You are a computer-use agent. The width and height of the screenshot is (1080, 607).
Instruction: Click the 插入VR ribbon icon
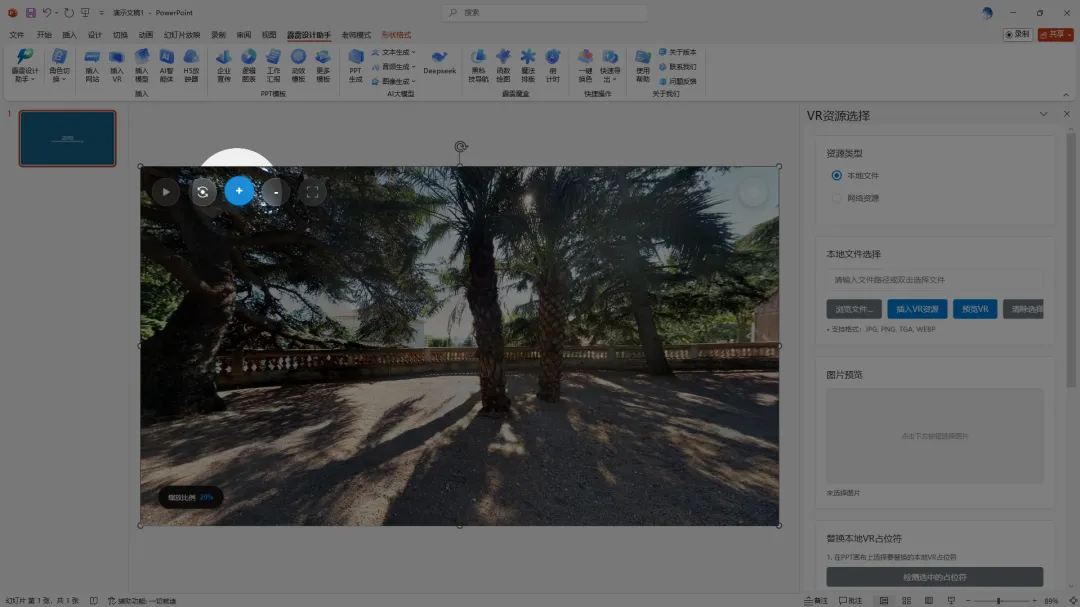click(116, 65)
